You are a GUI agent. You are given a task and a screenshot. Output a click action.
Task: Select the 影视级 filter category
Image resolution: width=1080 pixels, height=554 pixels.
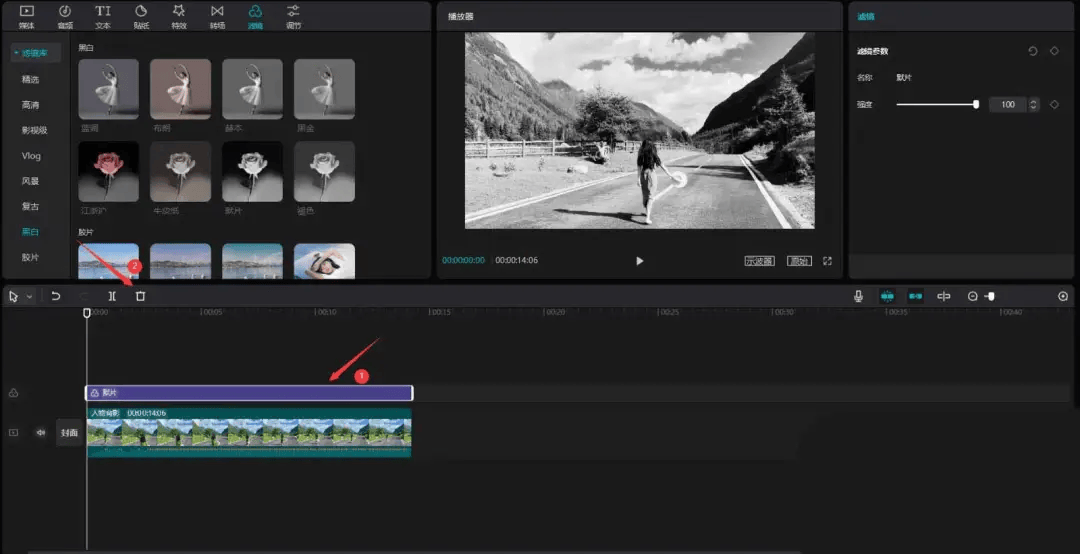[34, 130]
